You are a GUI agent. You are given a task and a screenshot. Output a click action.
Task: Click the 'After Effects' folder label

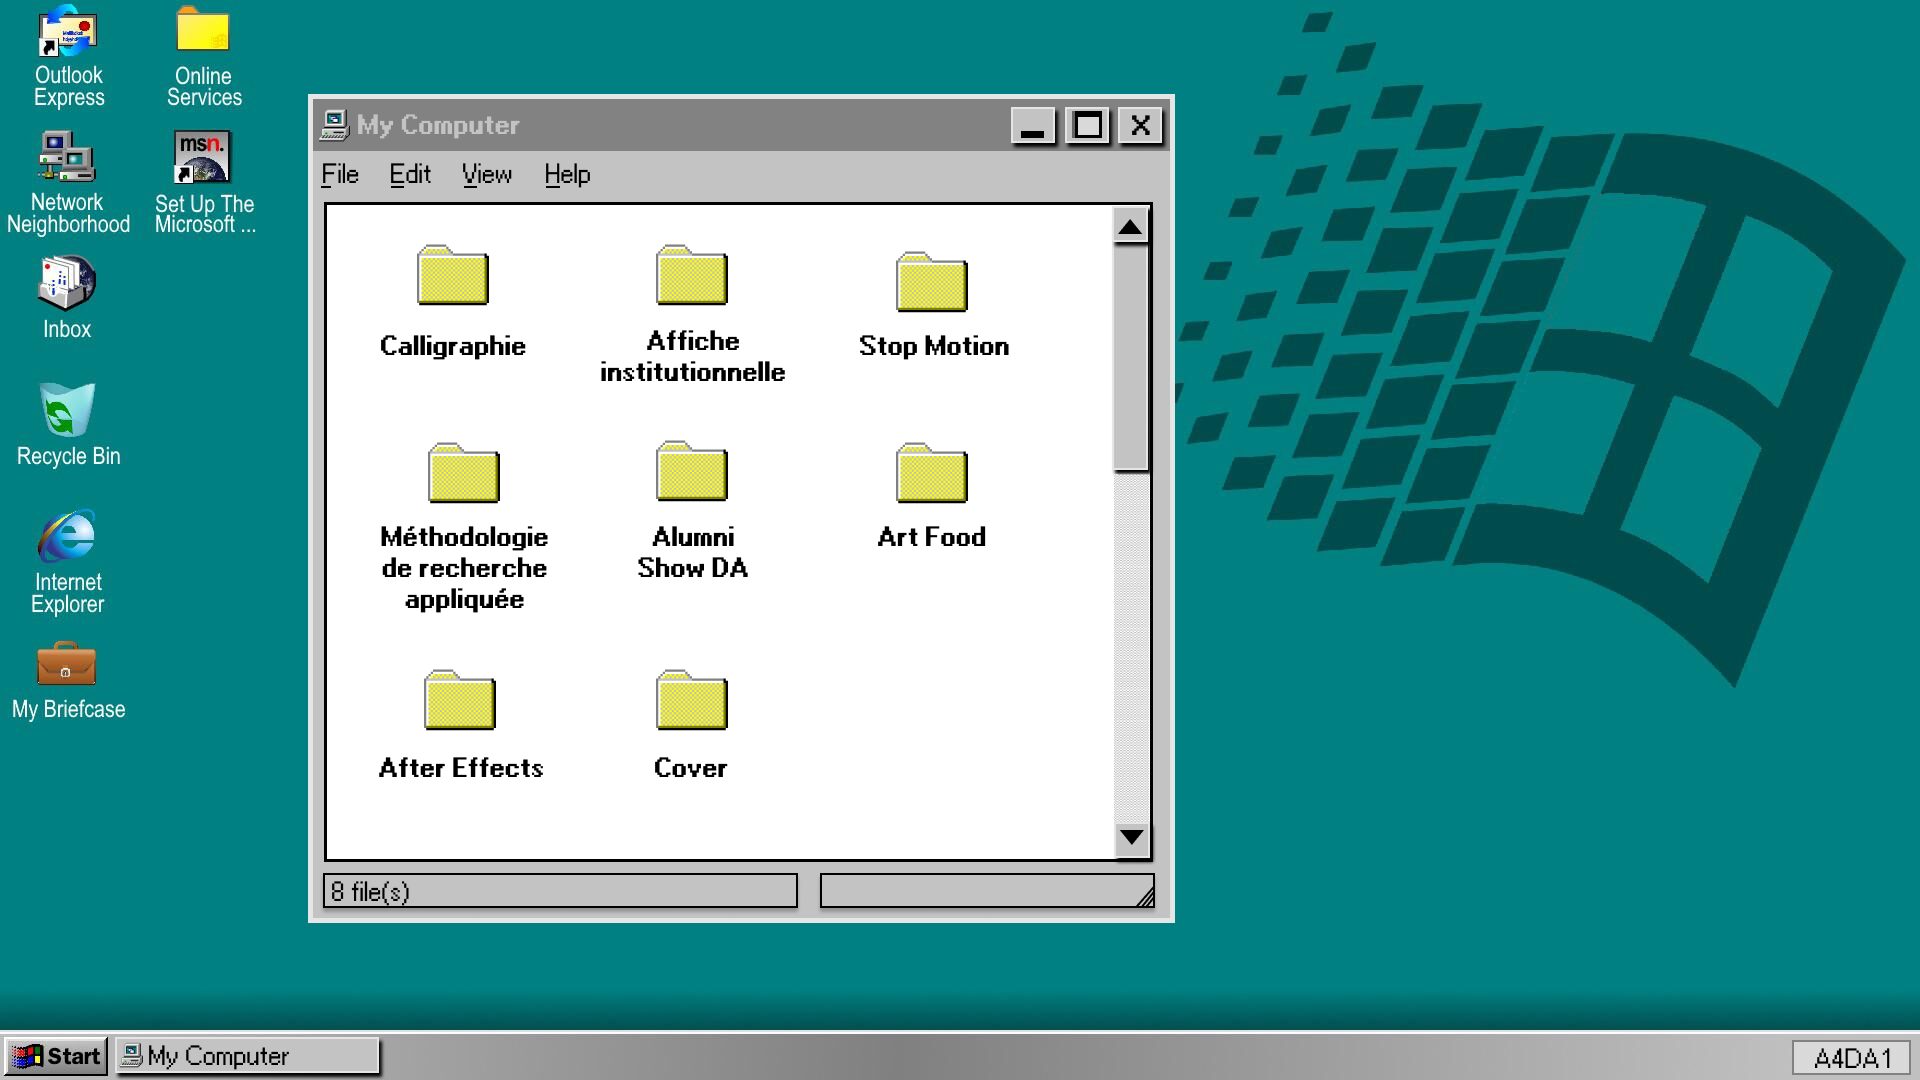click(x=461, y=768)
